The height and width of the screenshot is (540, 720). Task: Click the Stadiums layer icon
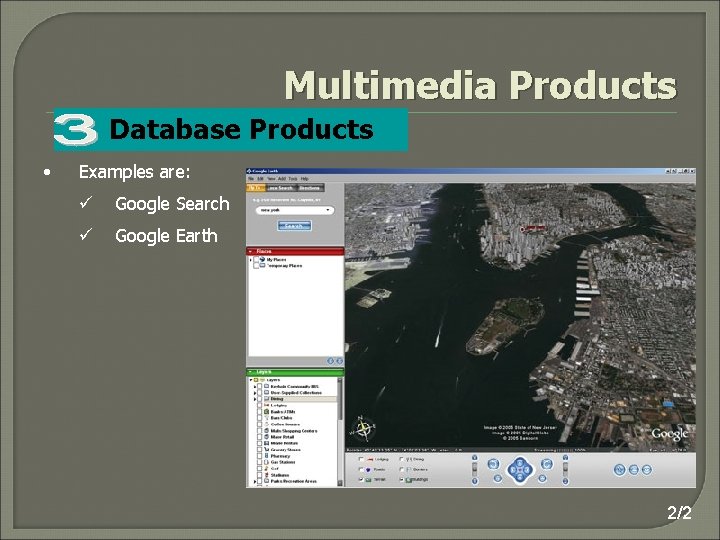(266, 475)
